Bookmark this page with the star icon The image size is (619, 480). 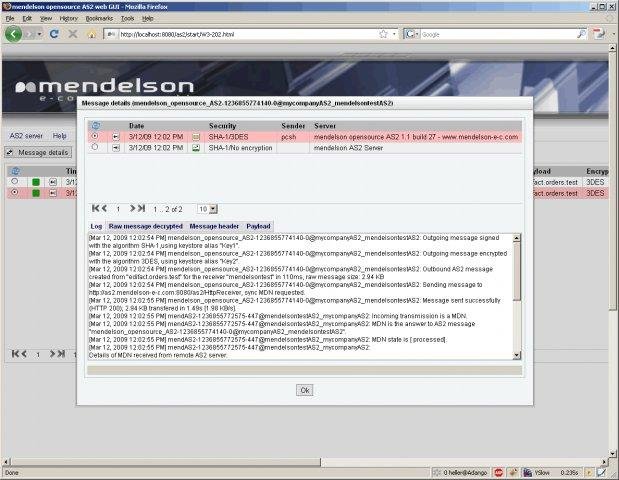pos(383,34)
